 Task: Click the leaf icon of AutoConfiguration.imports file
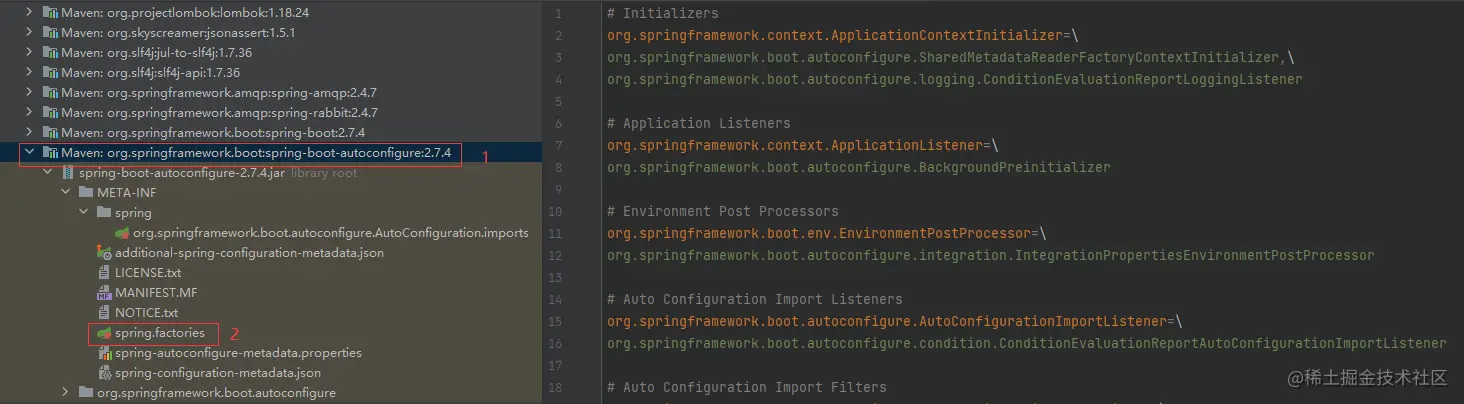point(123,233)
